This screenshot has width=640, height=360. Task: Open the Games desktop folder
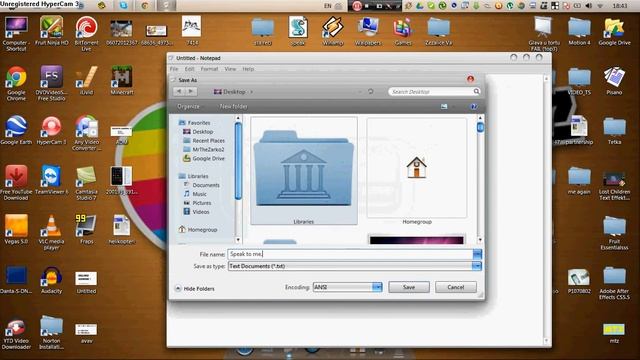(403, 31)
